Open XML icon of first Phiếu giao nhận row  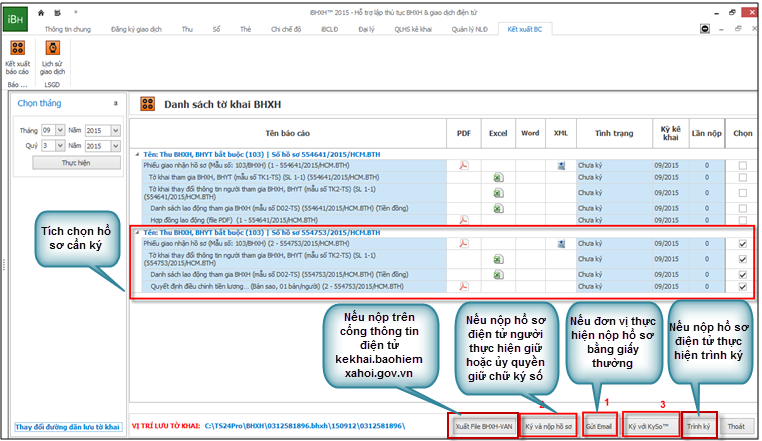tap(561, 165)
